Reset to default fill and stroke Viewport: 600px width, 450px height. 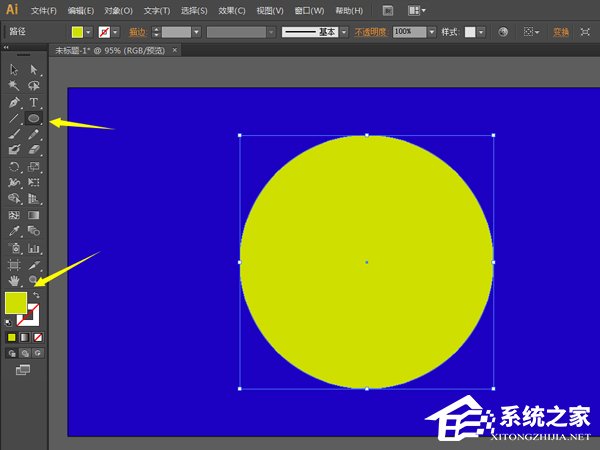click(8, 323)
